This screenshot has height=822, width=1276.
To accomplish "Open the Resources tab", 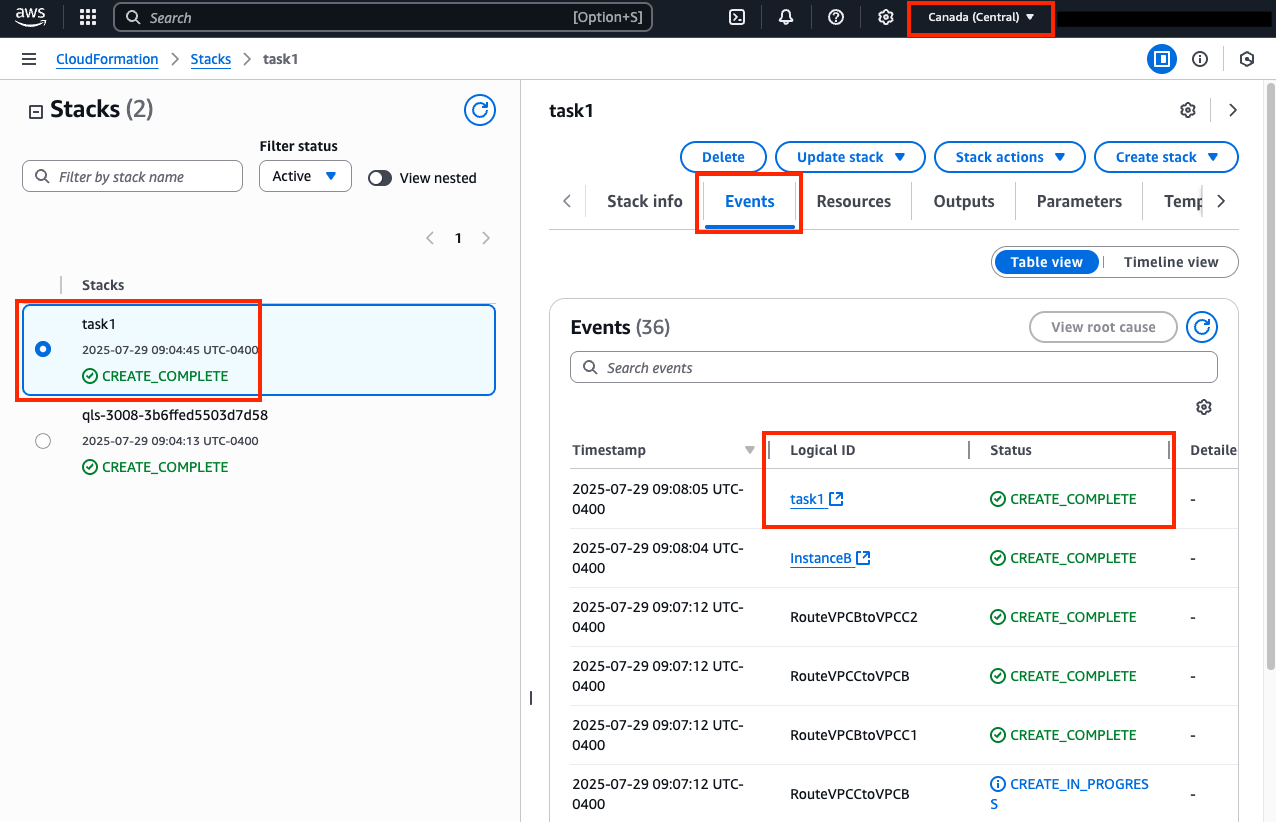I will 853,201.
